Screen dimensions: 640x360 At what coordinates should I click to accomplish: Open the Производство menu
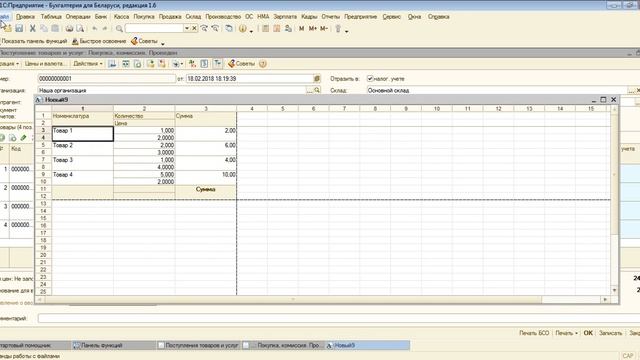(223, 17)
